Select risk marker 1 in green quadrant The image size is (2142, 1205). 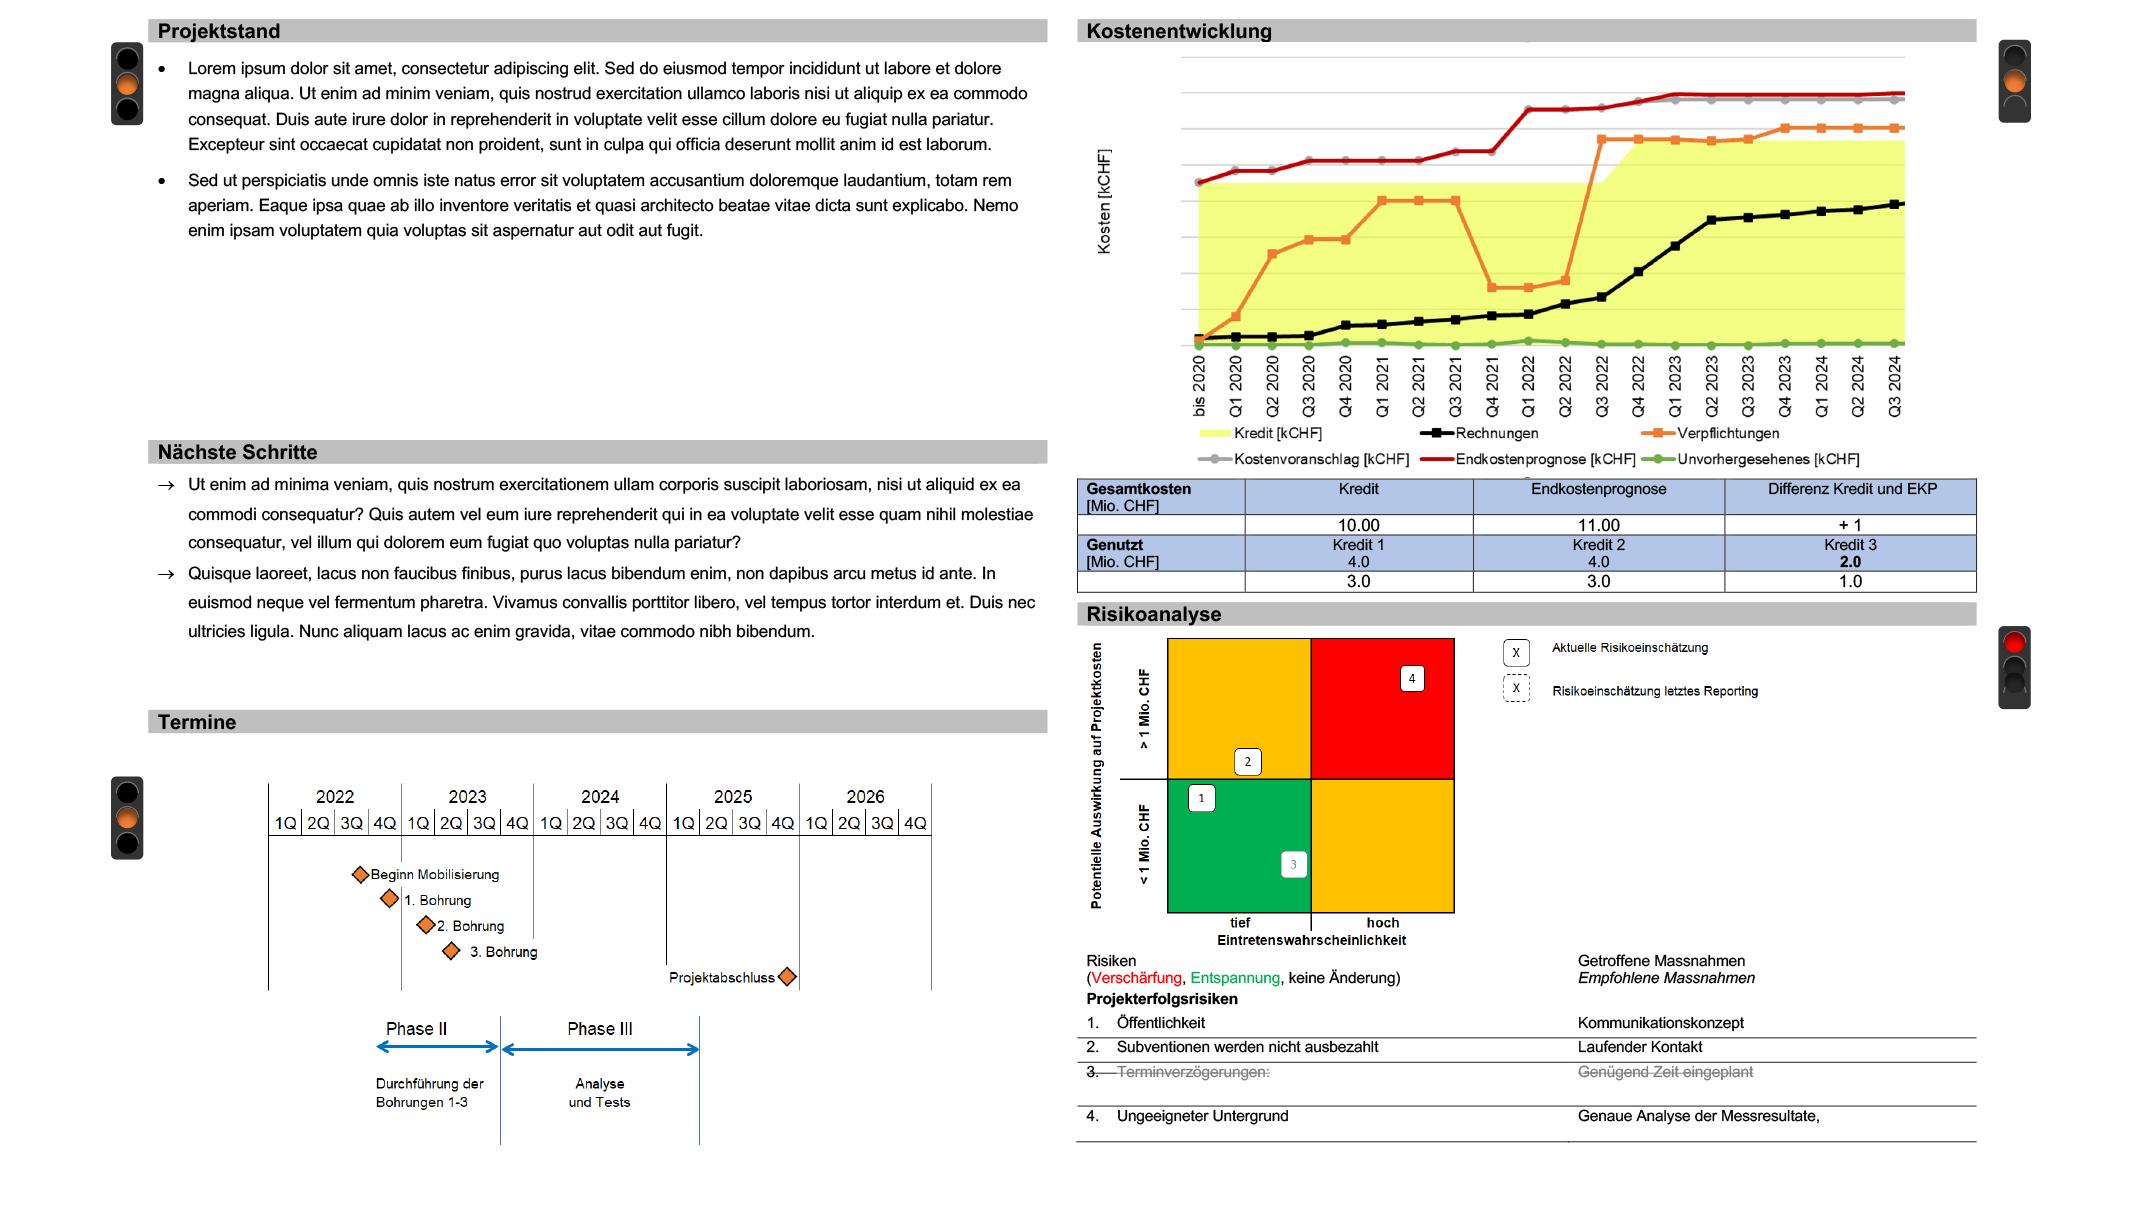pos(1202,798)
